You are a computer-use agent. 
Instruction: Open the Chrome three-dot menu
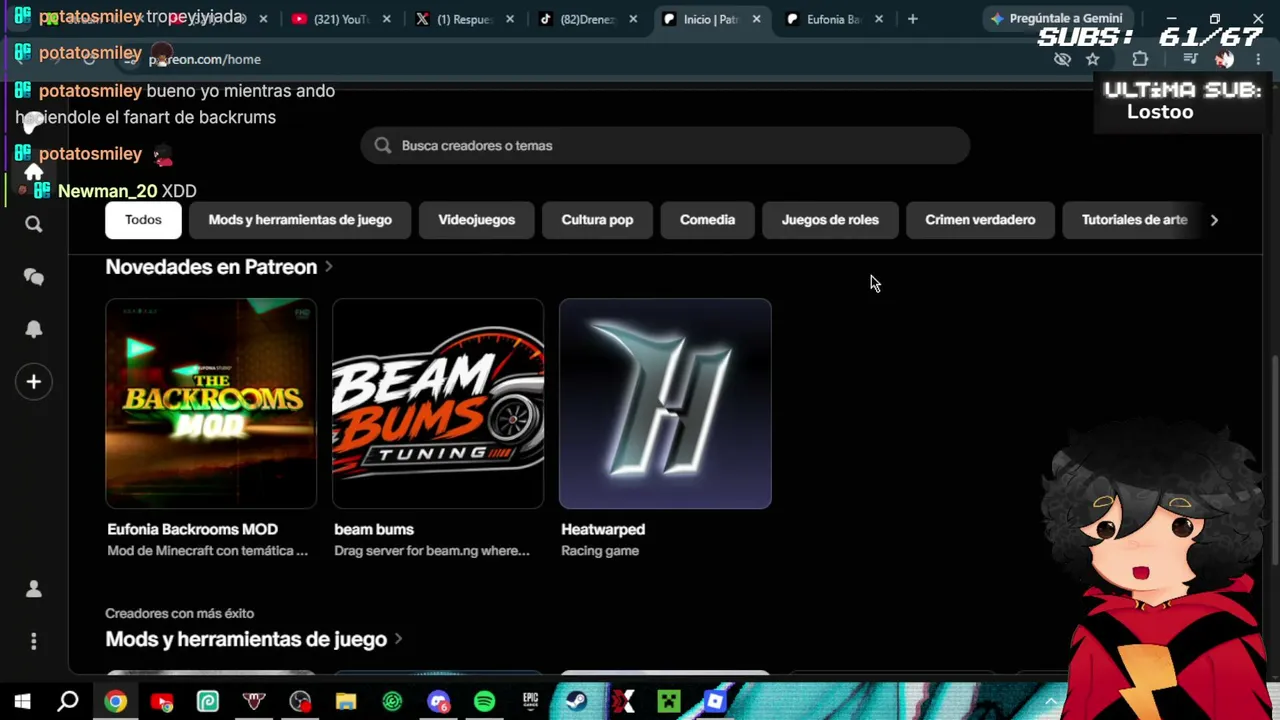tap(1258, 59)
